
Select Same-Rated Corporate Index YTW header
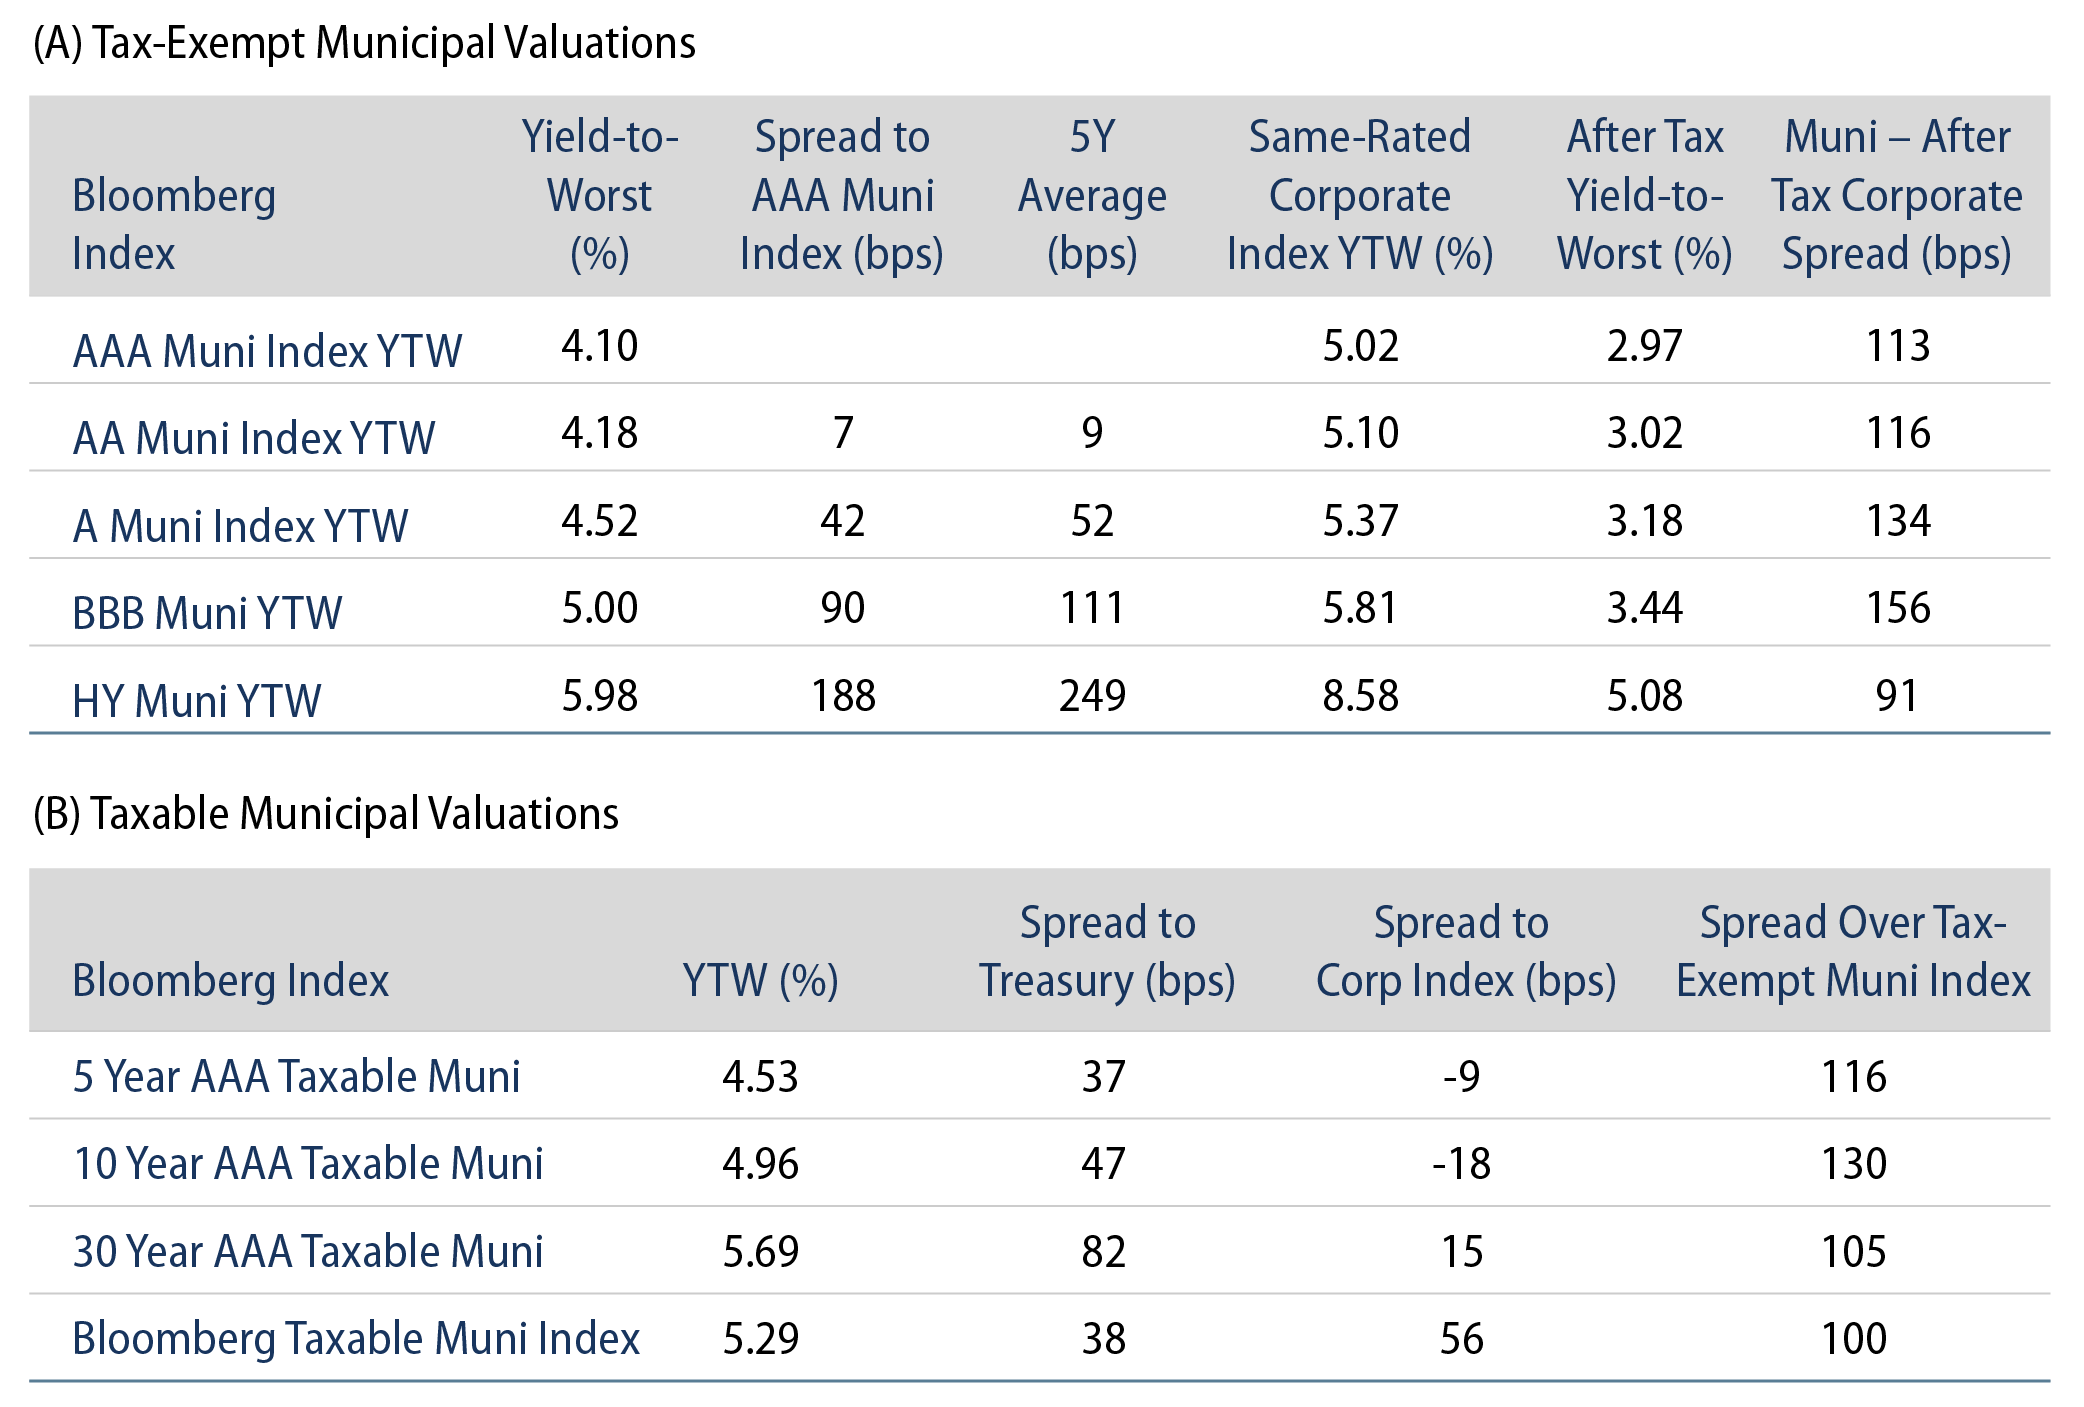click(1360, 195)
